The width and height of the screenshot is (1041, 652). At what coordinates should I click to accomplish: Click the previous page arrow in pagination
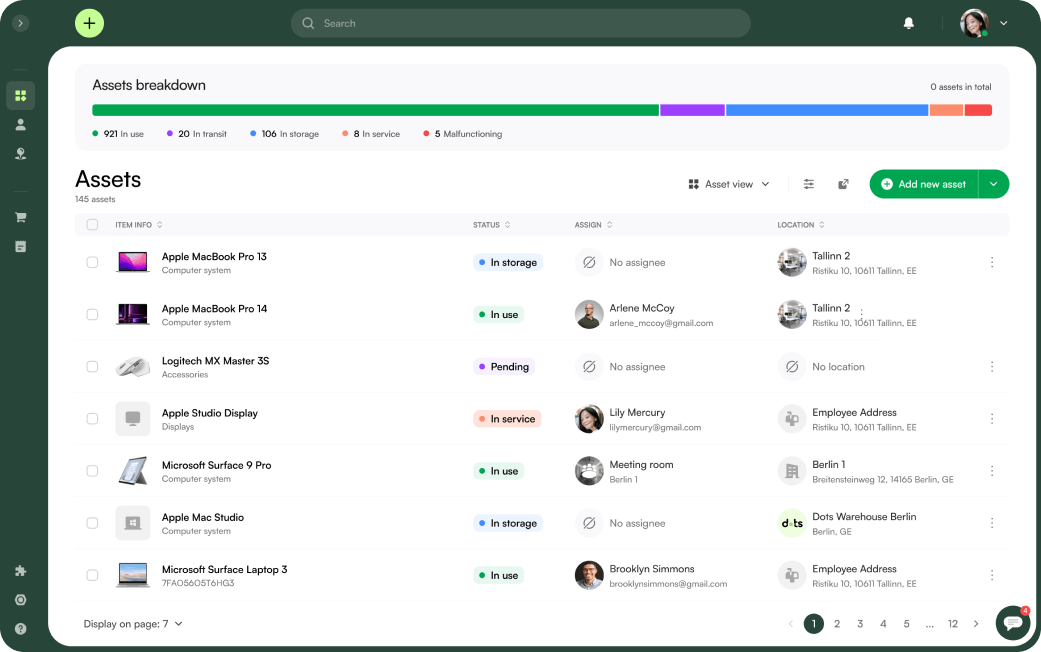point(791,623)
